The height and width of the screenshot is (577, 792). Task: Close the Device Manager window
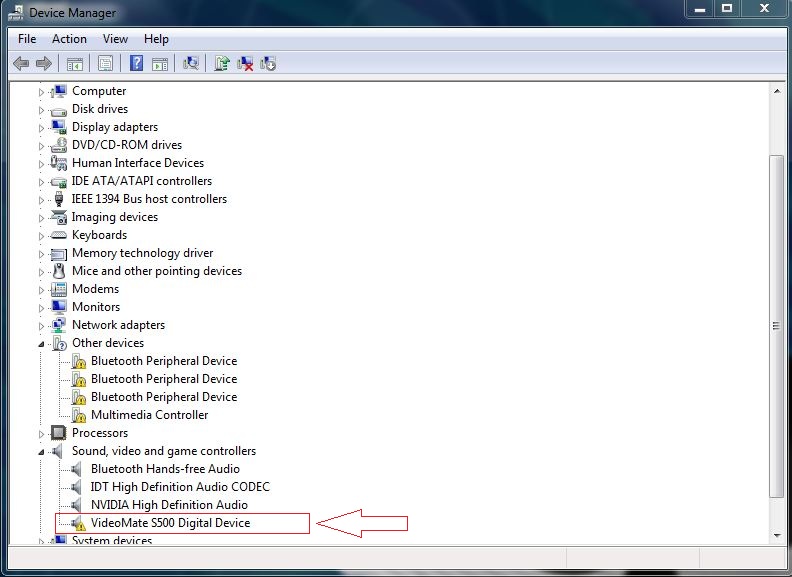coord(764,9)
